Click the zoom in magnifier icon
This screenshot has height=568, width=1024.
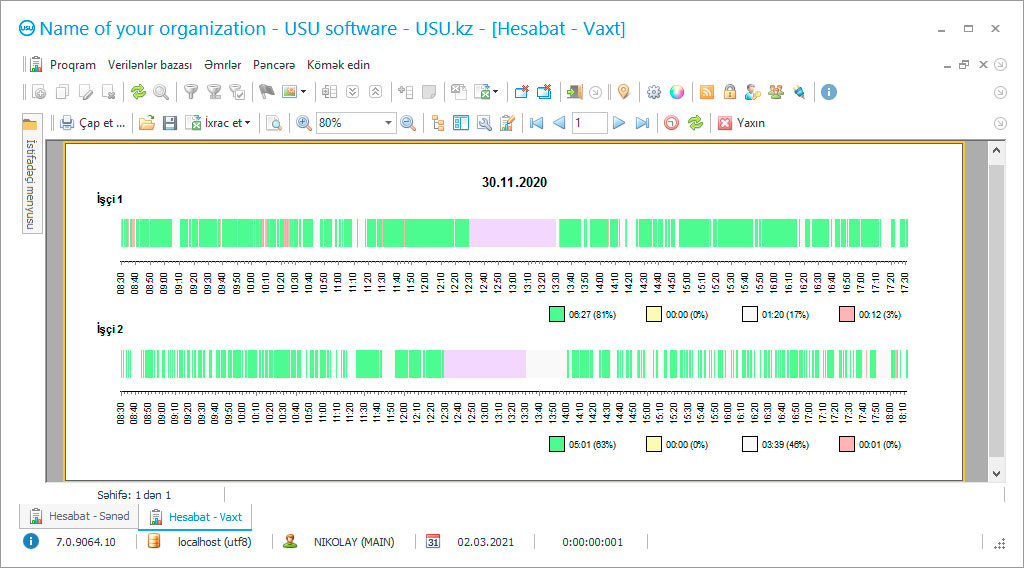pos(304,123)
